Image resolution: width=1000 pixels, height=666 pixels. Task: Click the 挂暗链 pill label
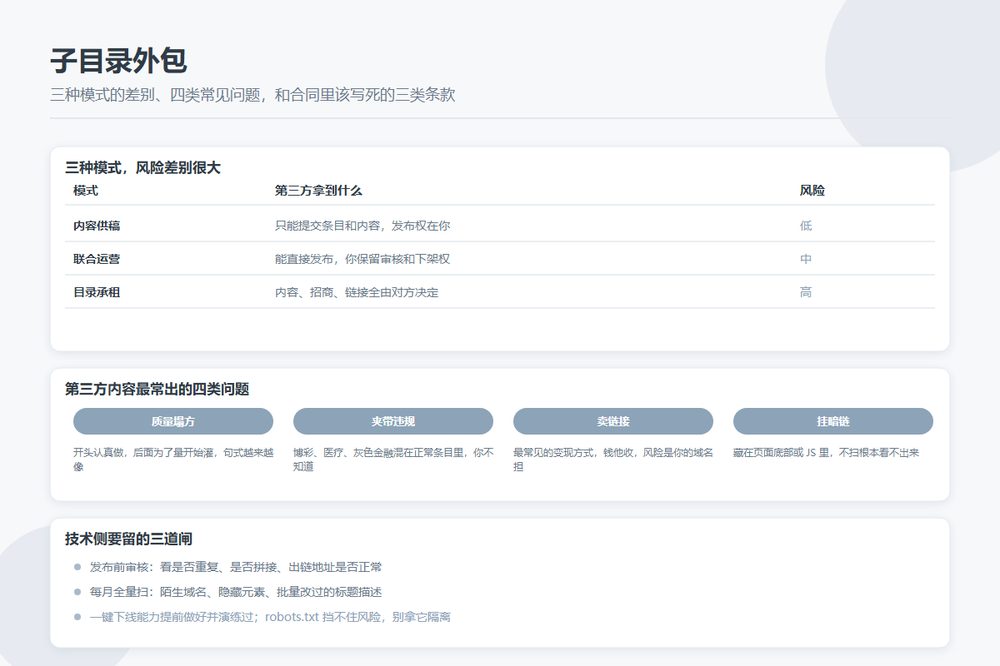833,422
